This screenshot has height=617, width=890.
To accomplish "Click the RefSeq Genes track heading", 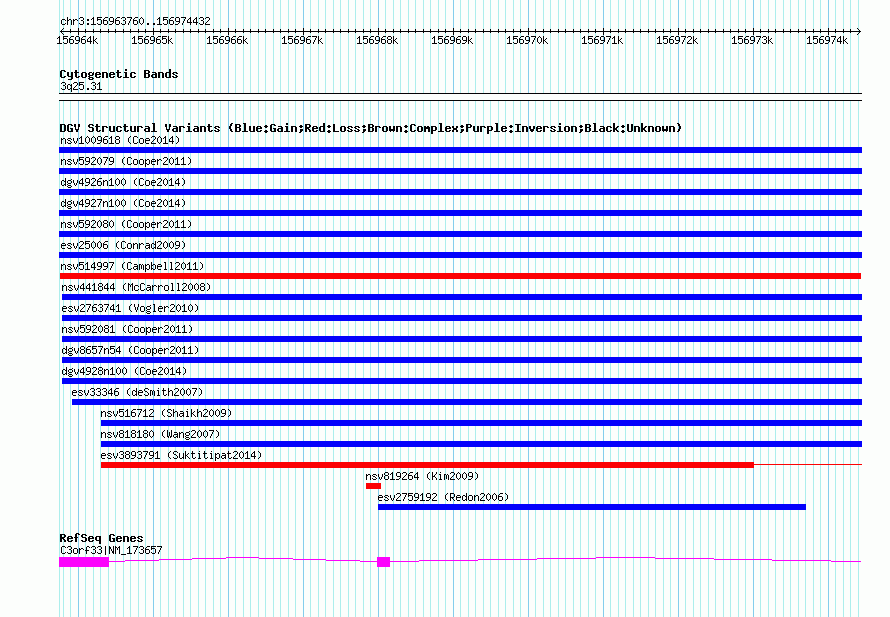I will (101, 538).
